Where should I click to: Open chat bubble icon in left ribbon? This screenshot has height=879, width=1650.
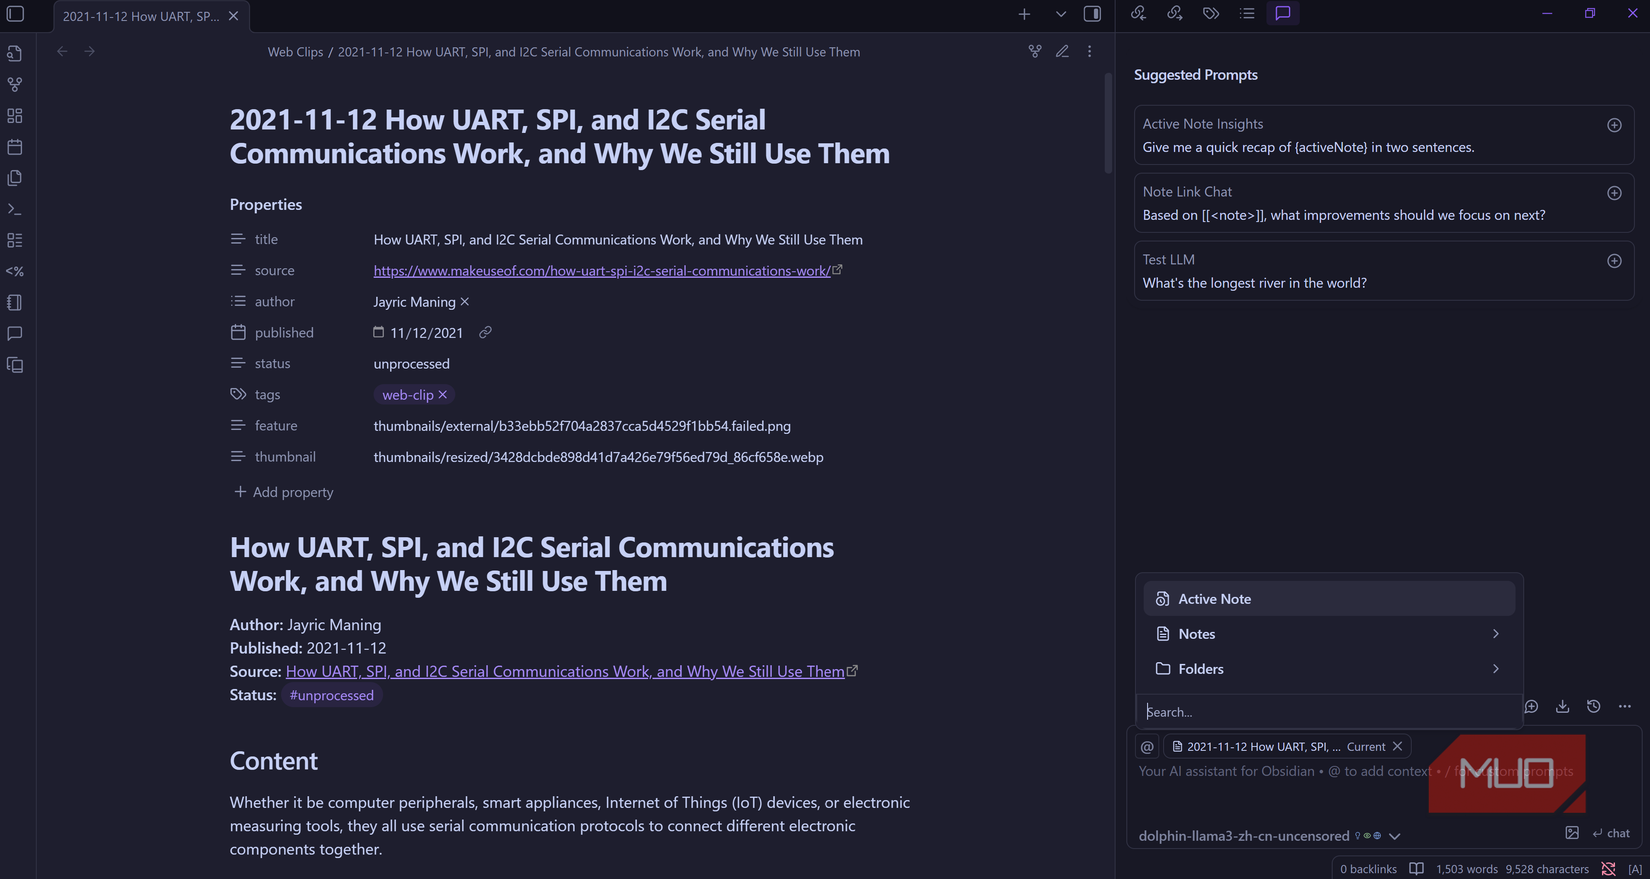point(15,333)
